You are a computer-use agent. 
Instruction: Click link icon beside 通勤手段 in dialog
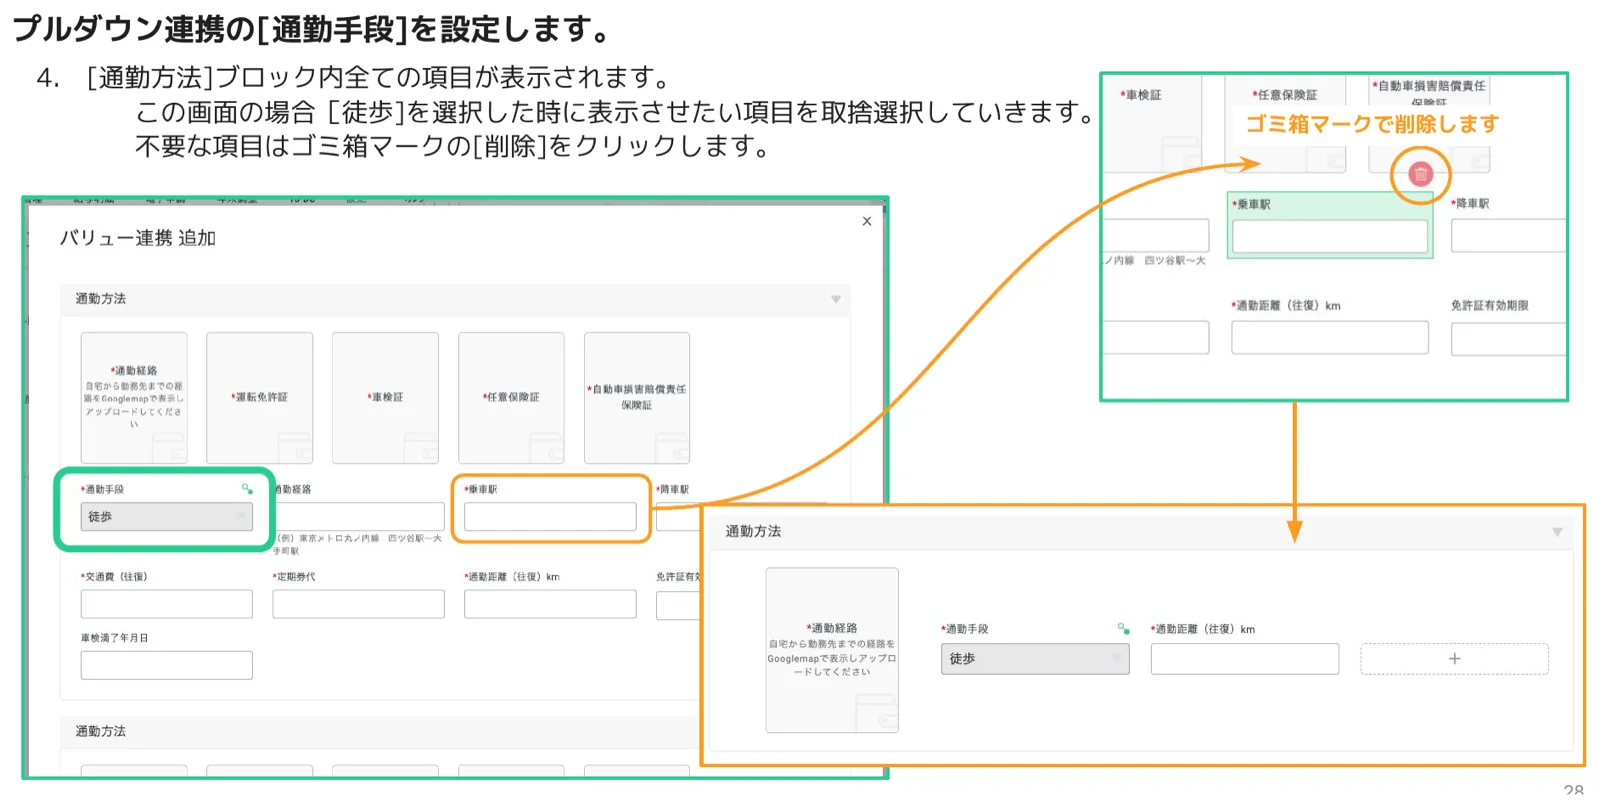coord(247,489)
